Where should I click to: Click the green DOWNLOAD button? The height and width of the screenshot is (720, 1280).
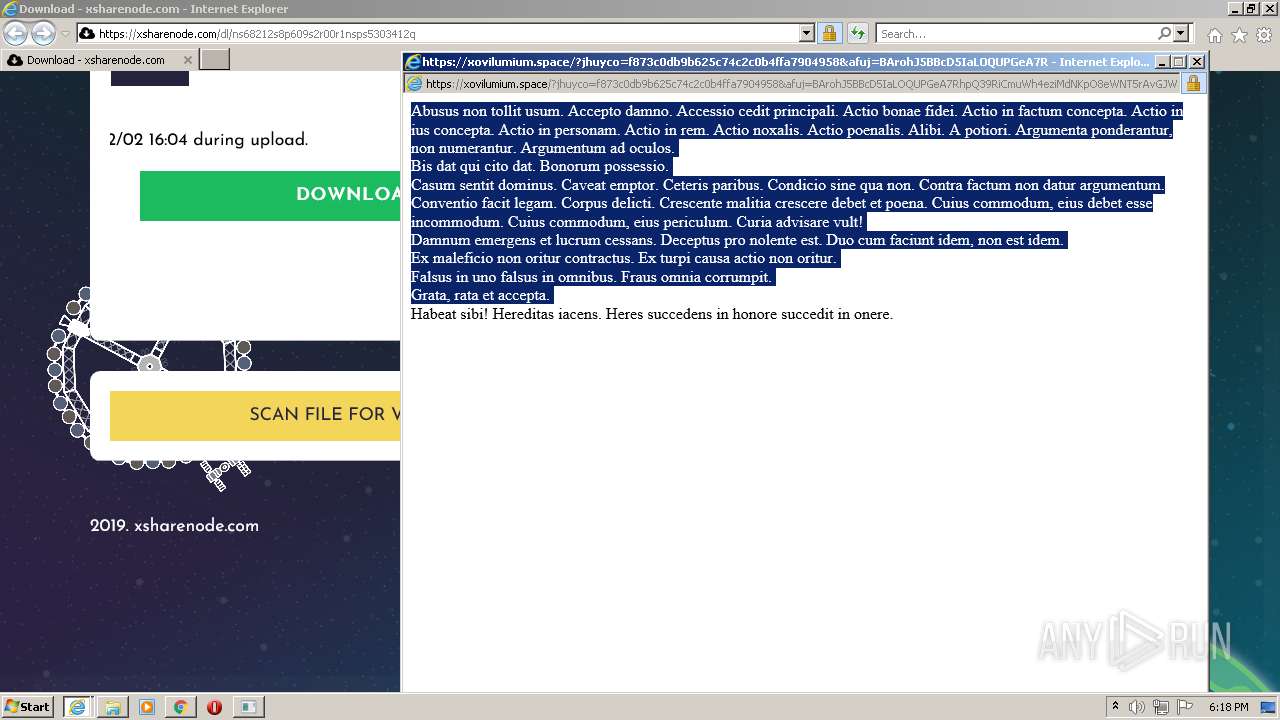click(x=270, y=195)
